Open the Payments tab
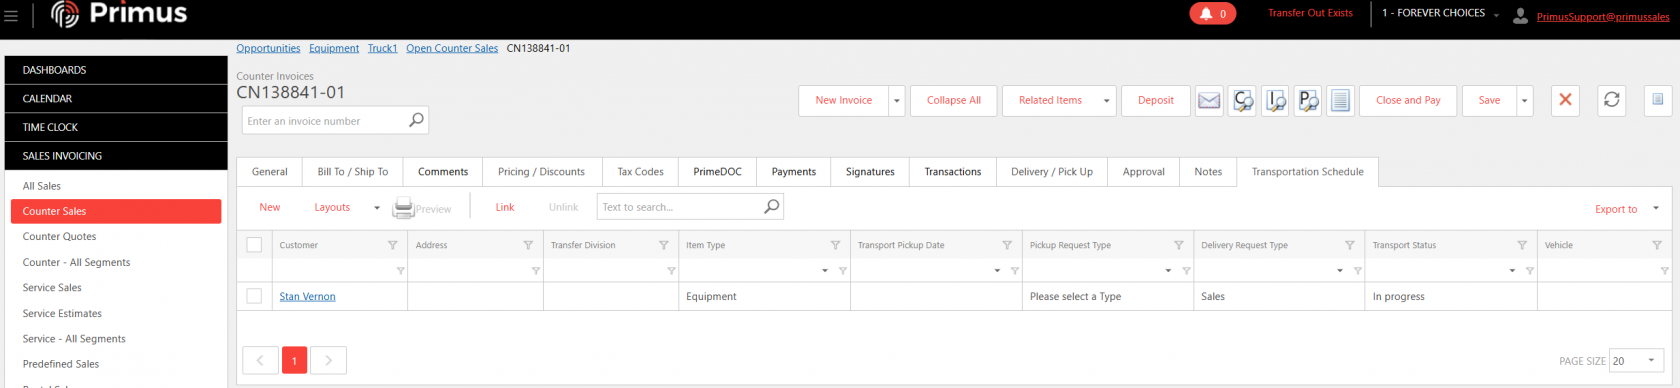Image resolution: width=1680 pixels, height=388 pixels. pos(794,172)
